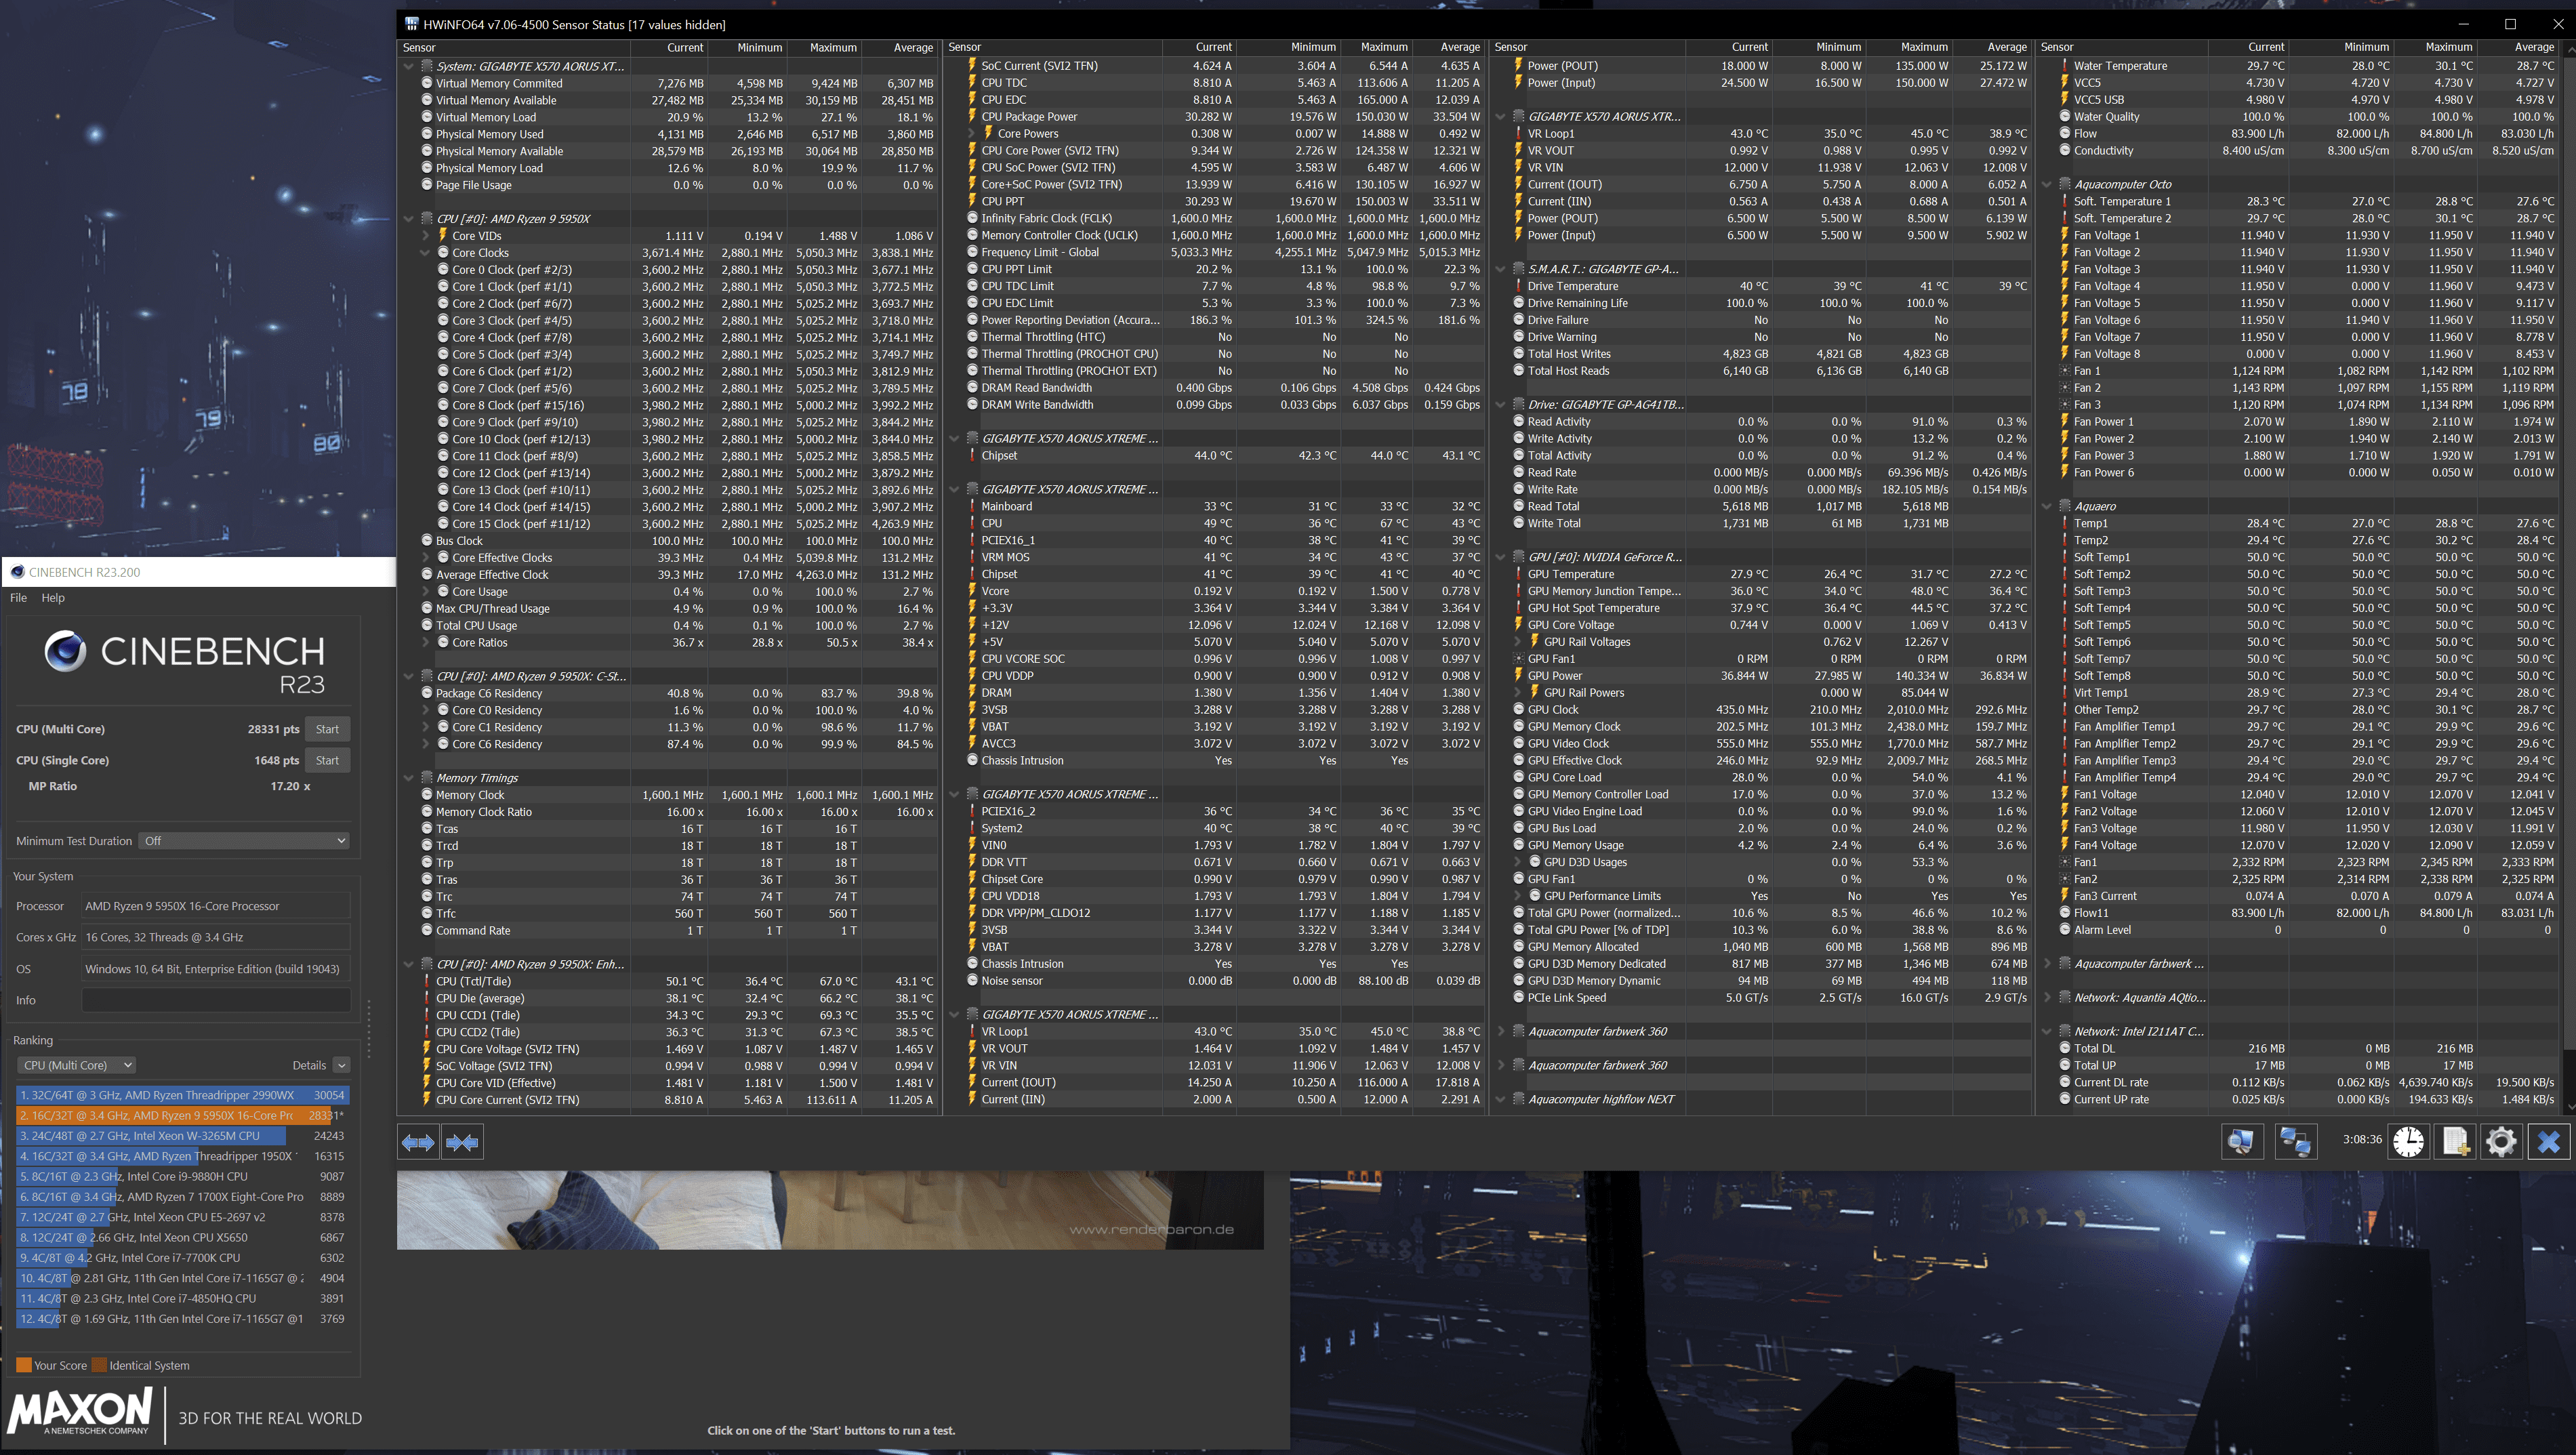Image resolution: width=2576 pixels, height=1455 pixels.
Task: Open the CPU (Multi Core) ranking dropdown
Action: pyautogui.click(x=76, y=1065)
